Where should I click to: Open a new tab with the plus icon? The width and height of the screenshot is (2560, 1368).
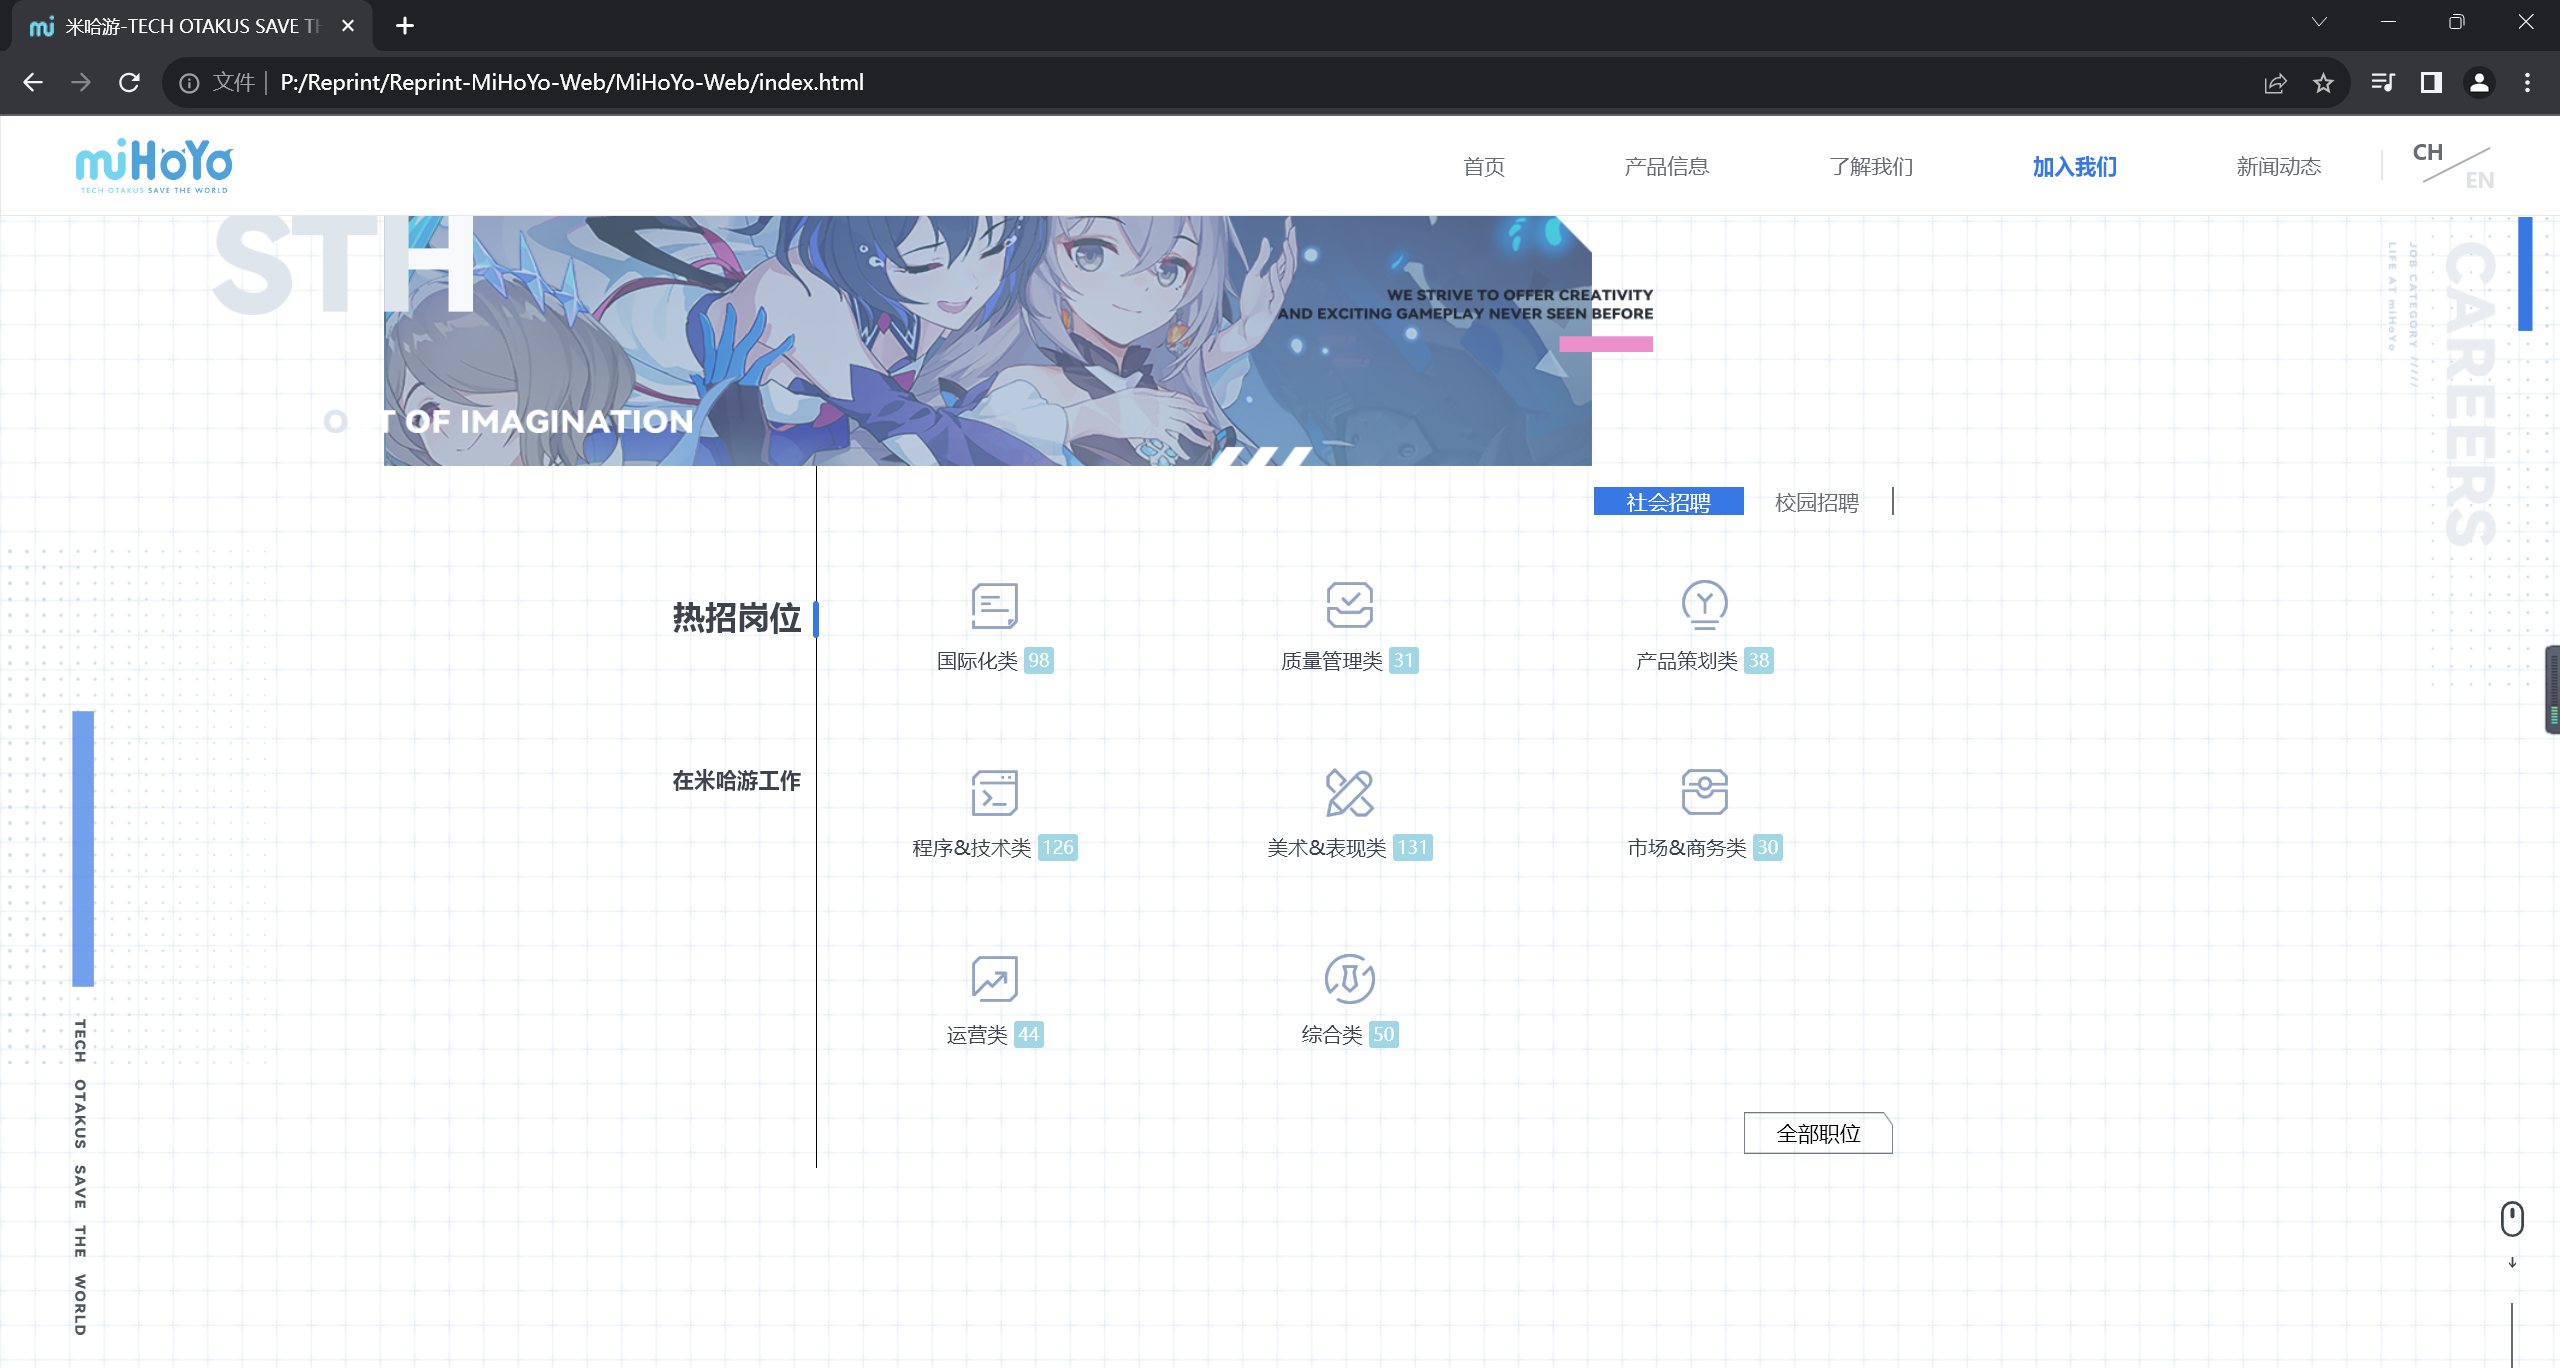point(405,26)
